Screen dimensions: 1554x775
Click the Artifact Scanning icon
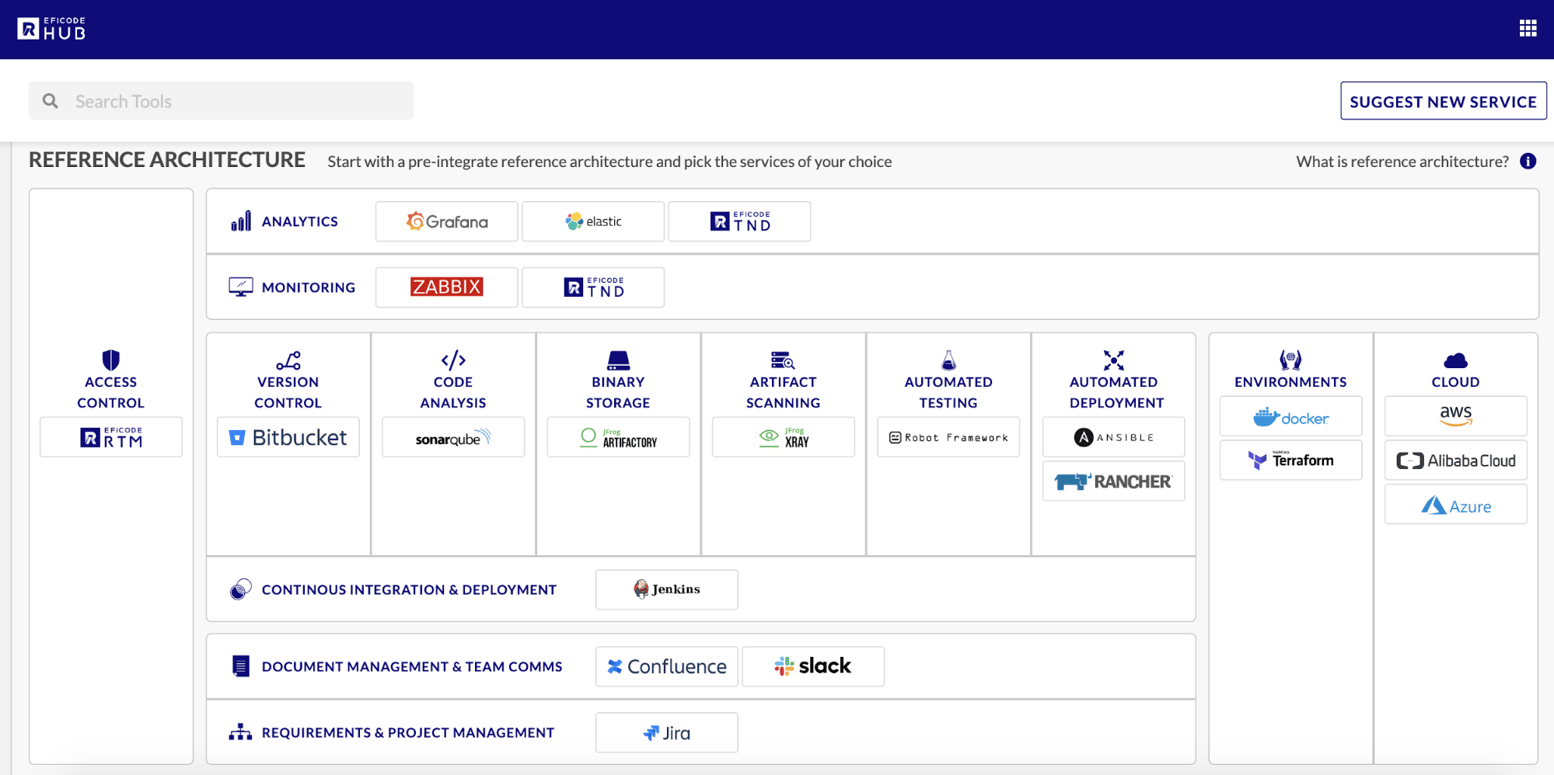click(783, 361)
